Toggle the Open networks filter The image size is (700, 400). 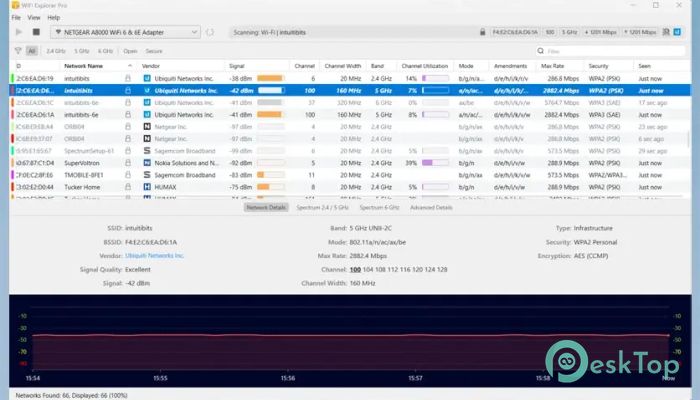(x=130, y=51)
